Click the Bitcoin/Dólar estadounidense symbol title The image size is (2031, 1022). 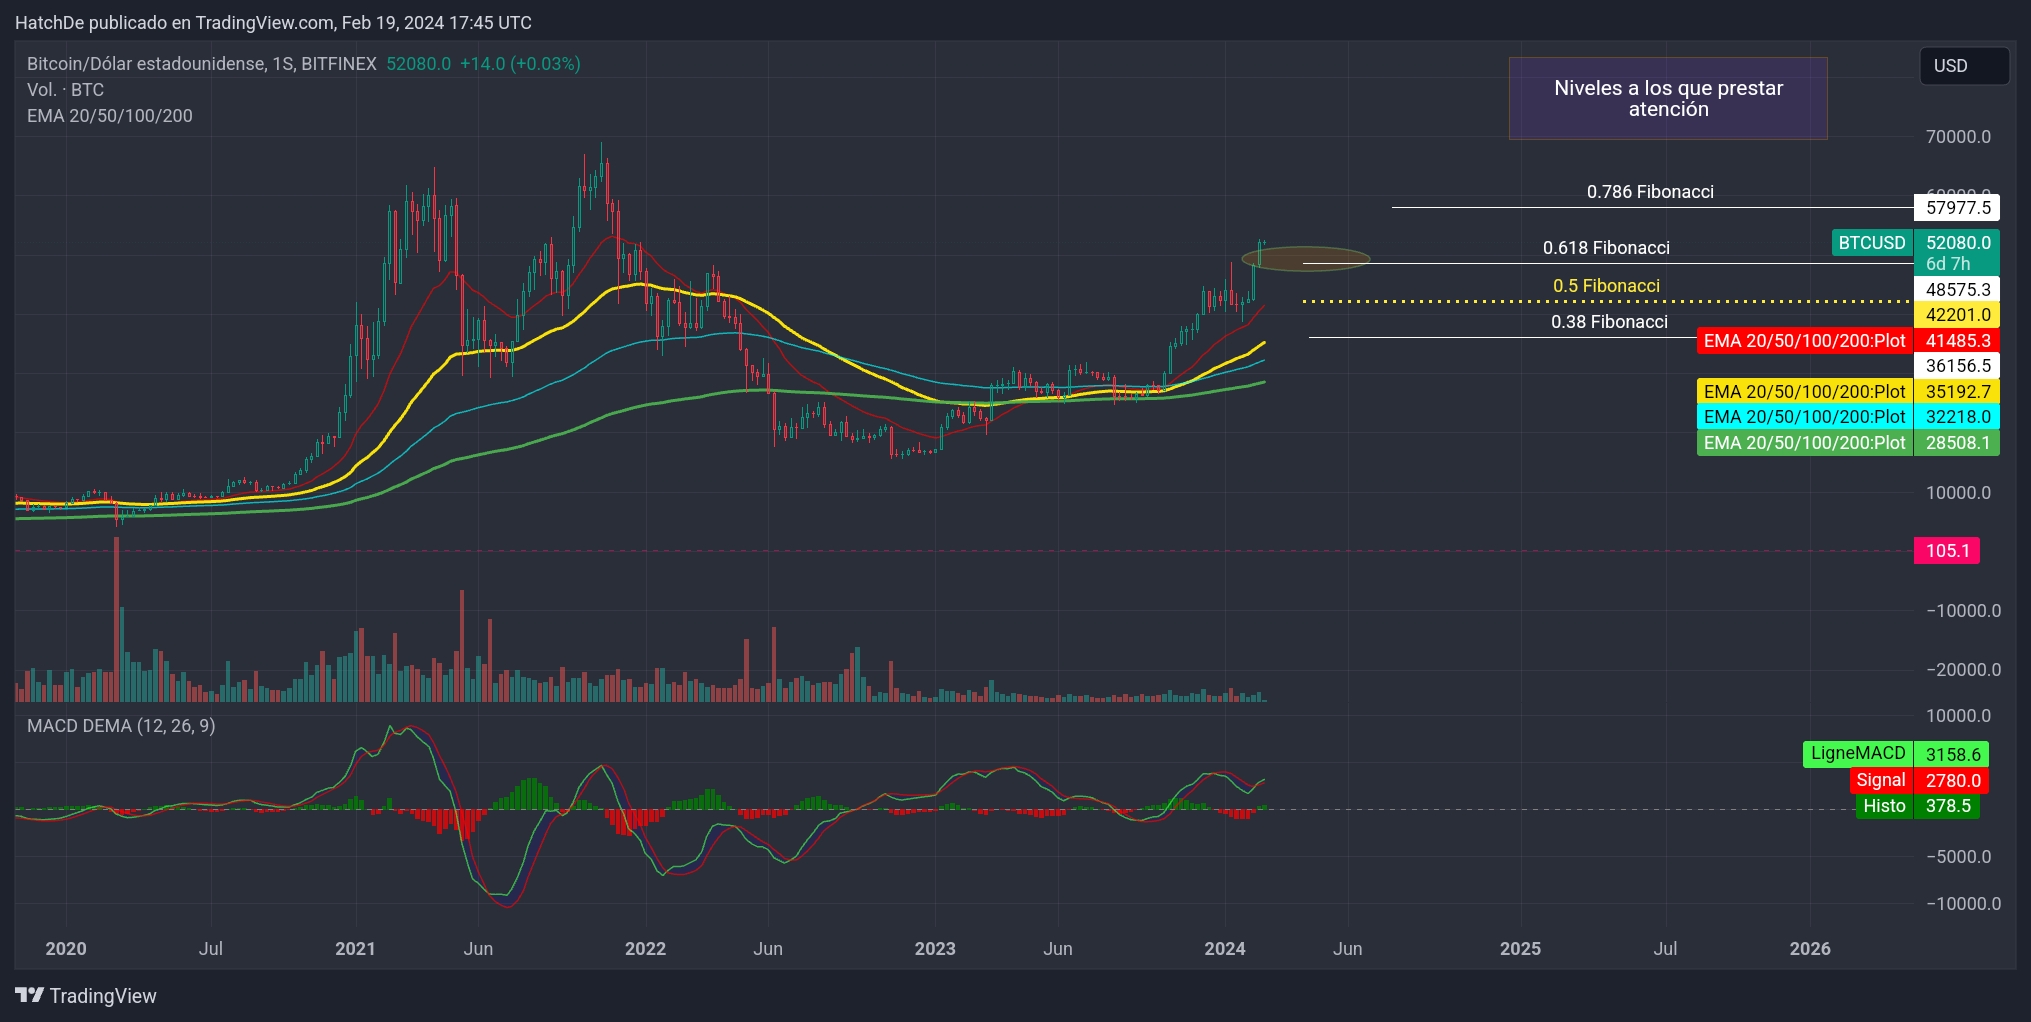[x=202, y=64]
